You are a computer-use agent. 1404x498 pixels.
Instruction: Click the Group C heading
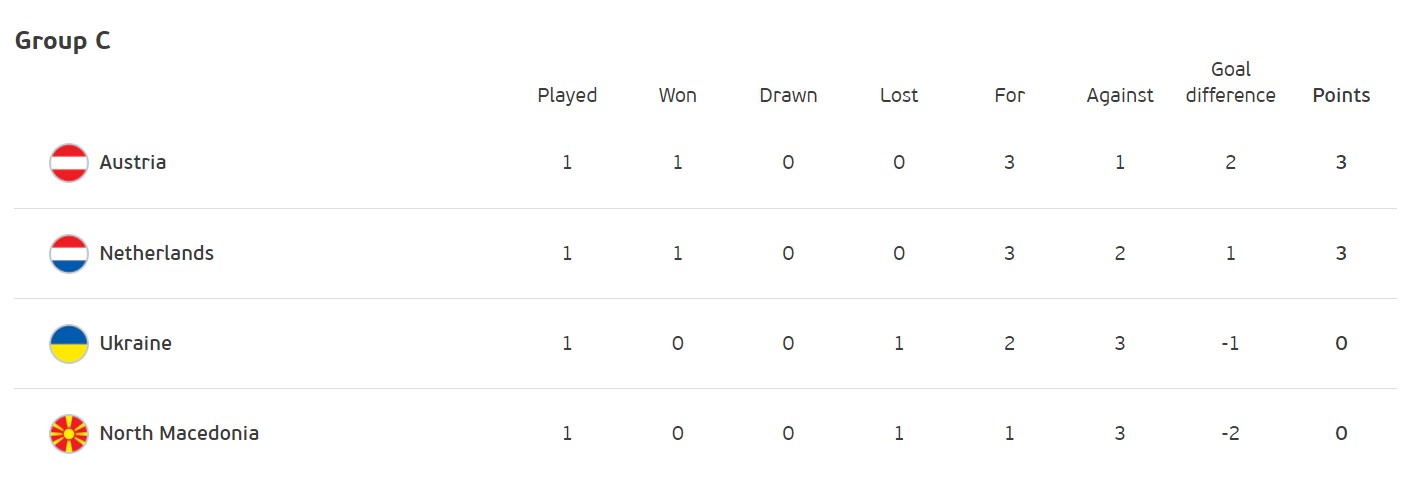[x=62, y=41]
